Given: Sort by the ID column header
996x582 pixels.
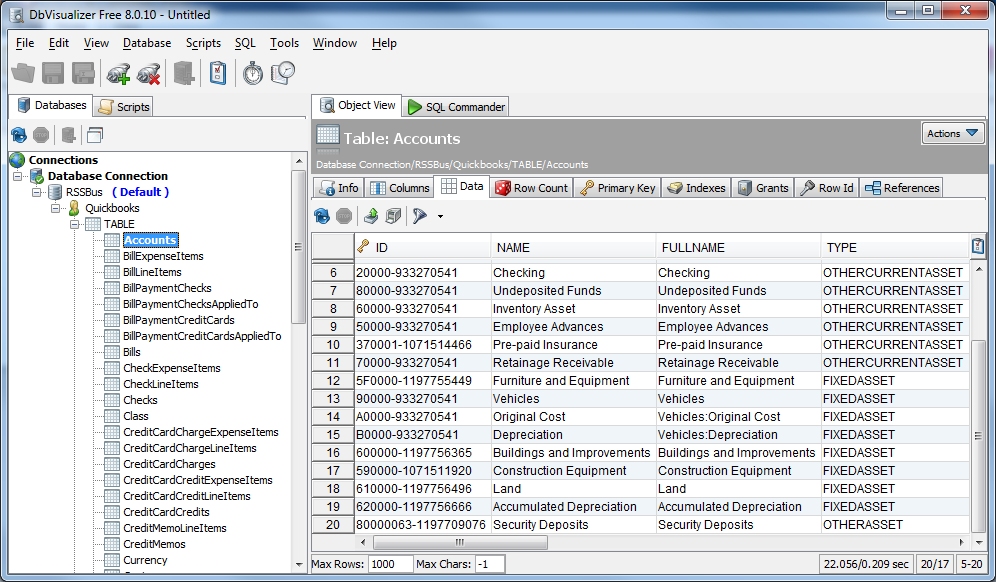Looking at the screenshot, I should [422, 248].
